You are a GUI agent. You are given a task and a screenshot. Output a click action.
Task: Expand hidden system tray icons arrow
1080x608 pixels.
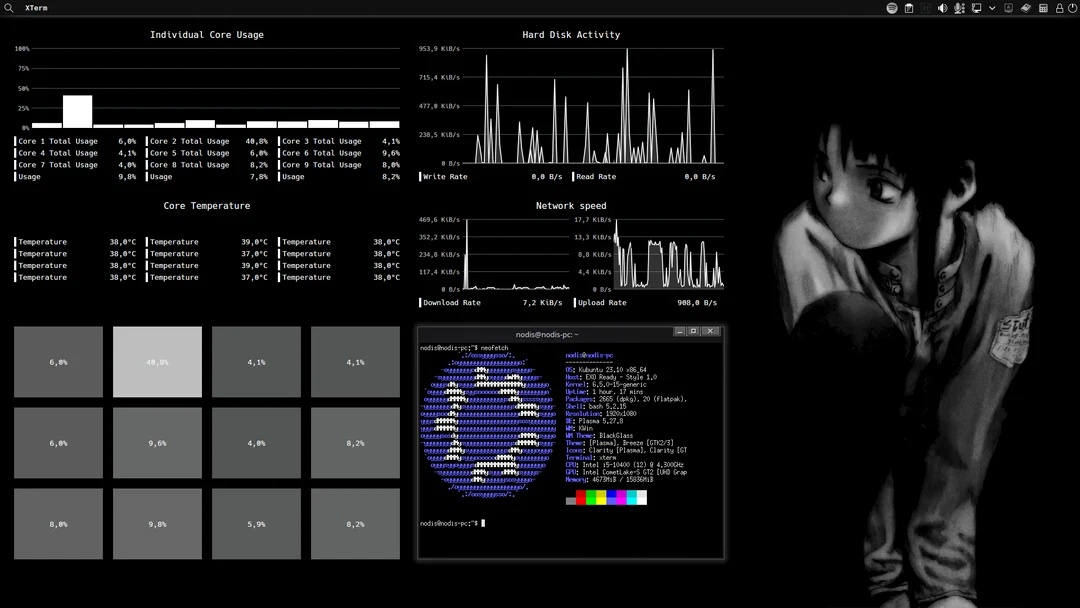tap(992, 8)
